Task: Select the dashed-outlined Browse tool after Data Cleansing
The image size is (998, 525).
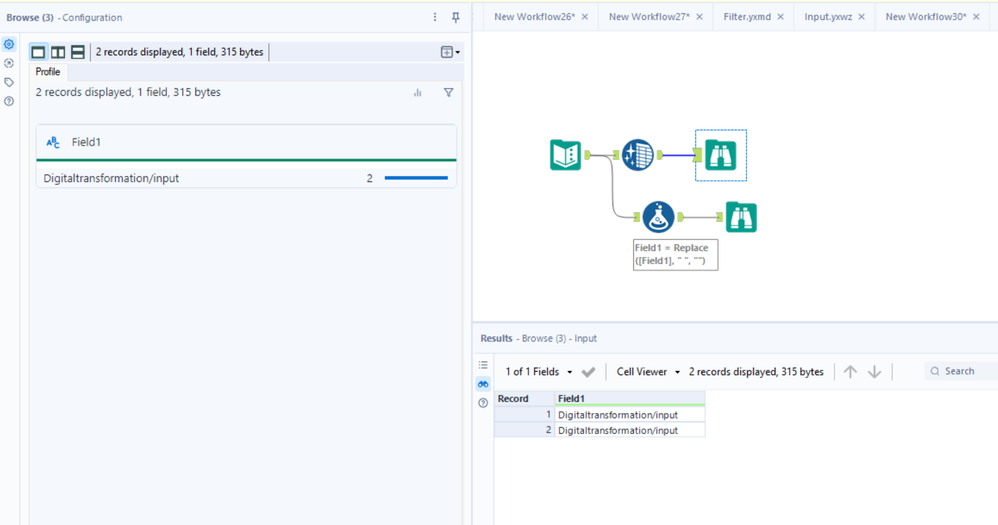Action: tap(720, 155)
